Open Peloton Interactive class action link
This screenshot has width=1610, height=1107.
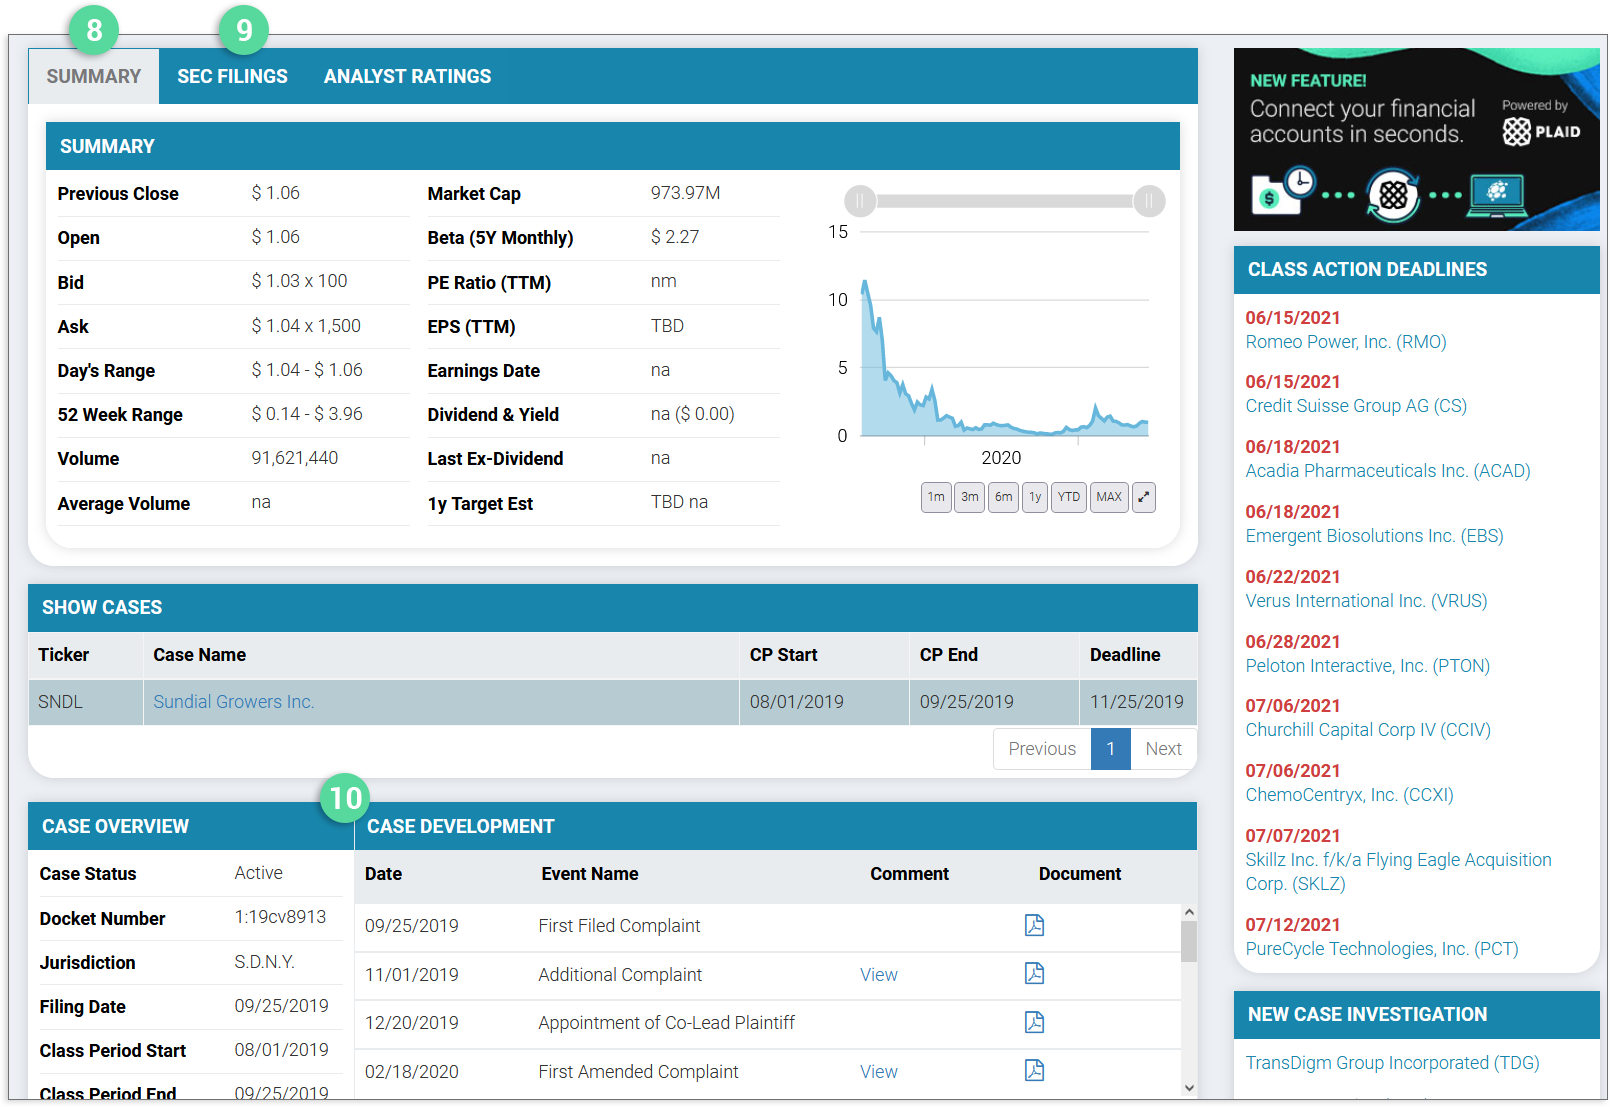coord(1367,666)
